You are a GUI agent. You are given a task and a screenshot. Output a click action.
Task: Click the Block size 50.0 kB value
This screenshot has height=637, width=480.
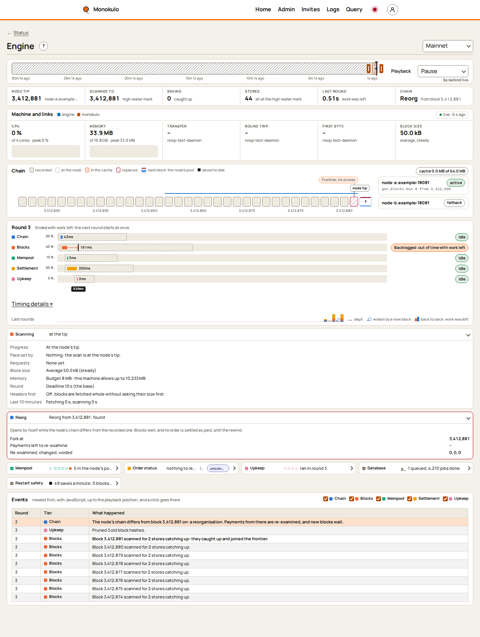click(411, 133)
